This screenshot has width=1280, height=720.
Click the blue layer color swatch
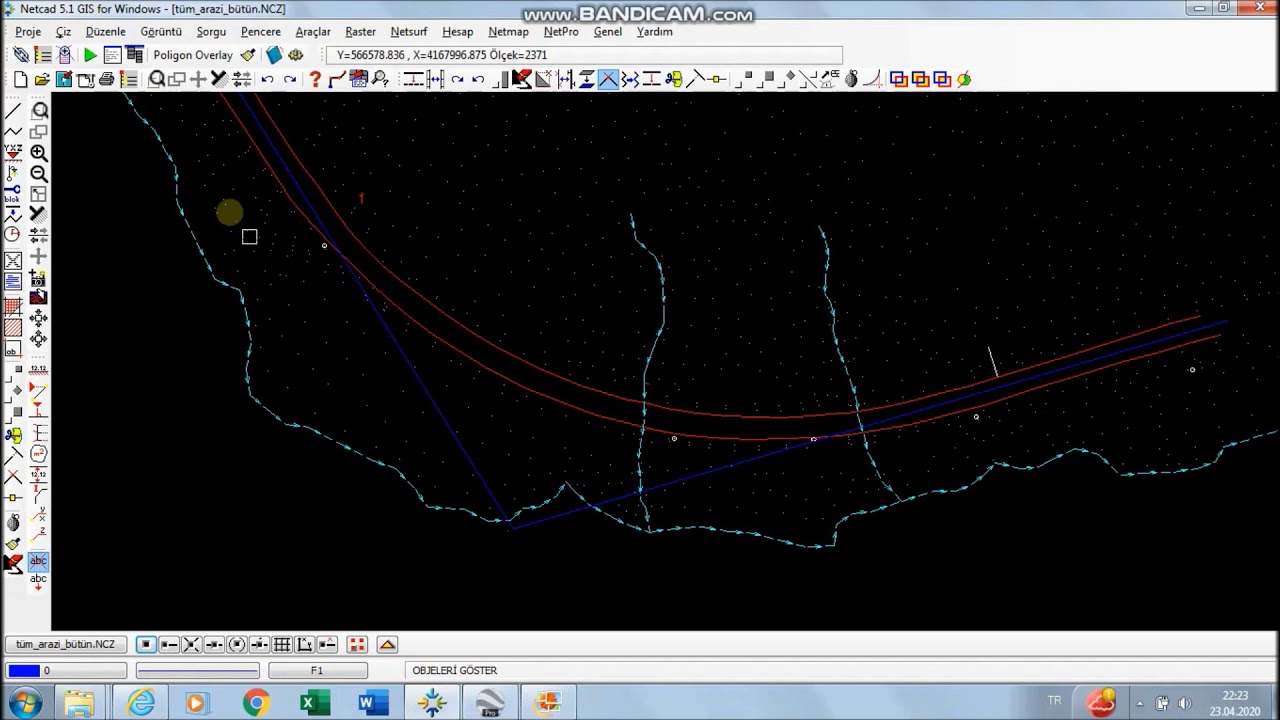click(23, 671)
